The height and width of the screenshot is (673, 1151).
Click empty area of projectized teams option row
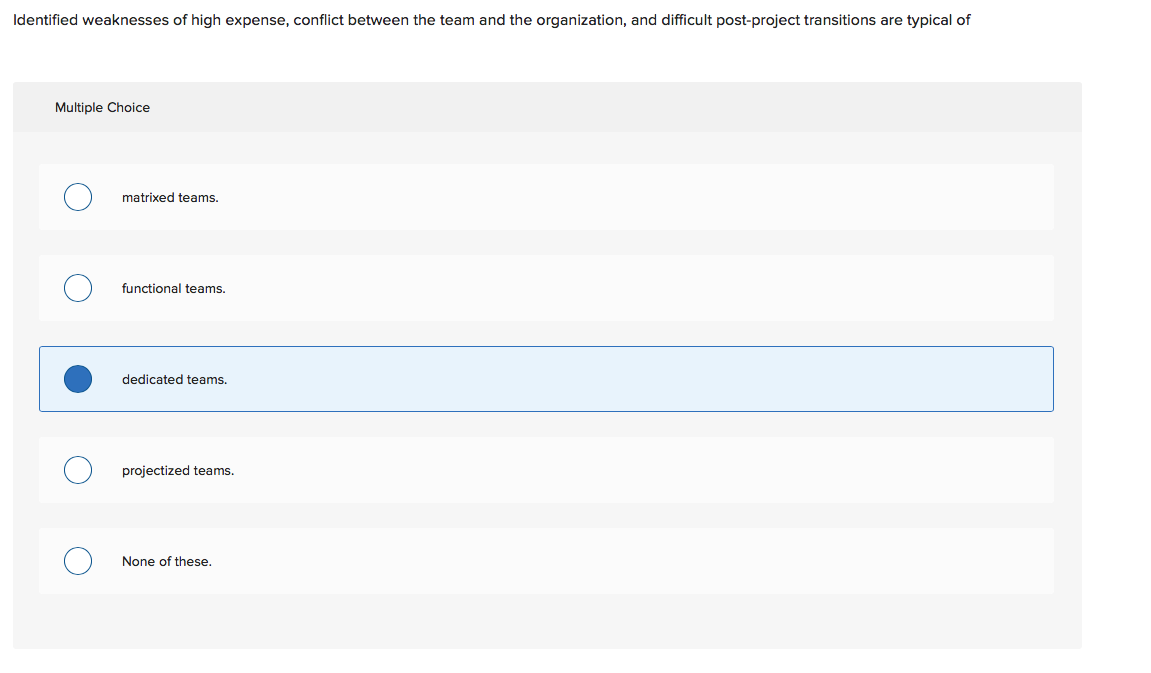pos(640,471)
